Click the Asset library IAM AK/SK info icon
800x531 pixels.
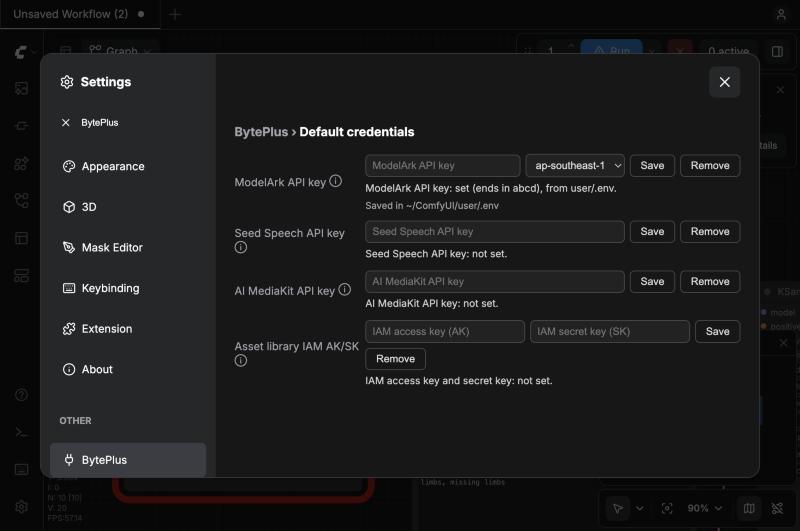click(x=241, y=361)
